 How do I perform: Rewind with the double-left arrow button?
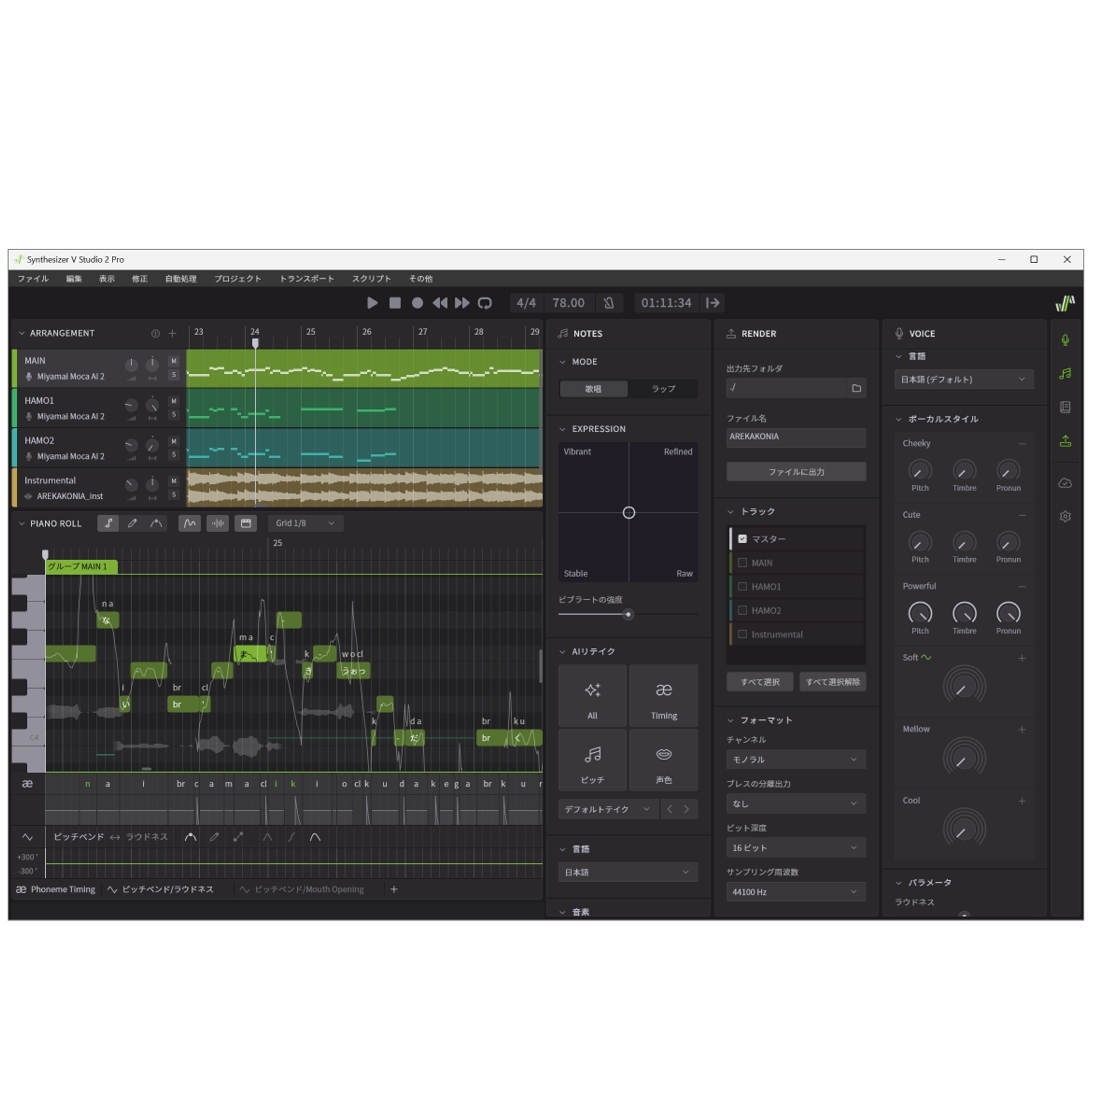pos(440,303)
